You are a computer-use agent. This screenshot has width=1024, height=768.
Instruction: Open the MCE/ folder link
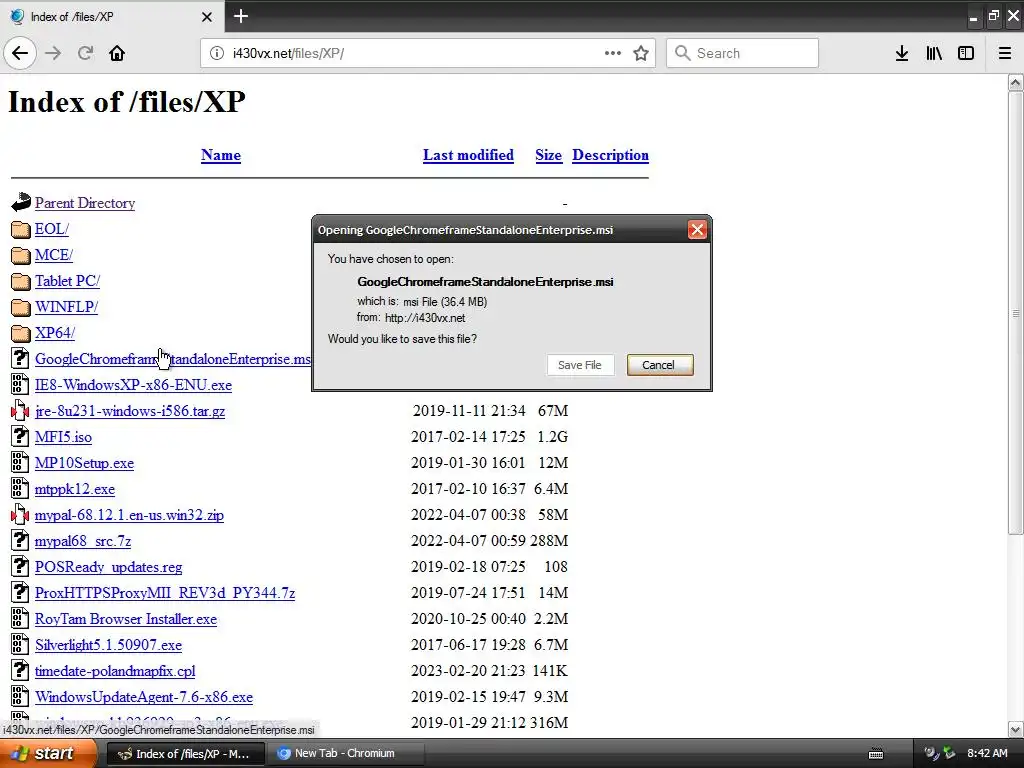(54, 255)
